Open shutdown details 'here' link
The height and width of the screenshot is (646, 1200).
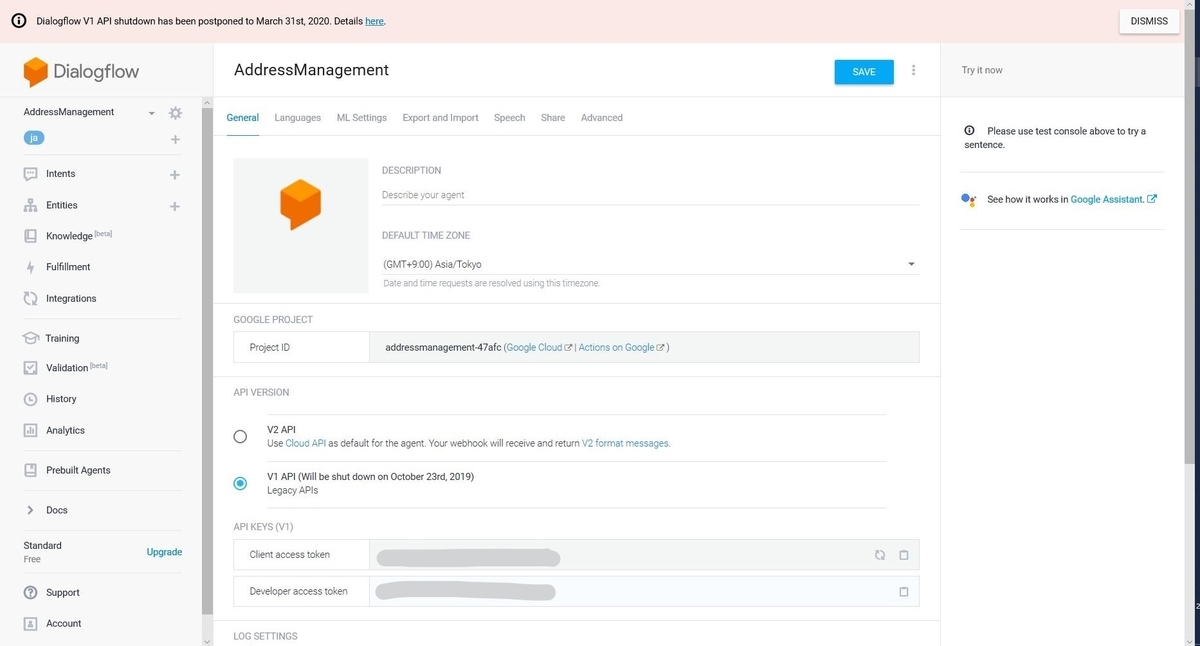(x=374, y=21)
